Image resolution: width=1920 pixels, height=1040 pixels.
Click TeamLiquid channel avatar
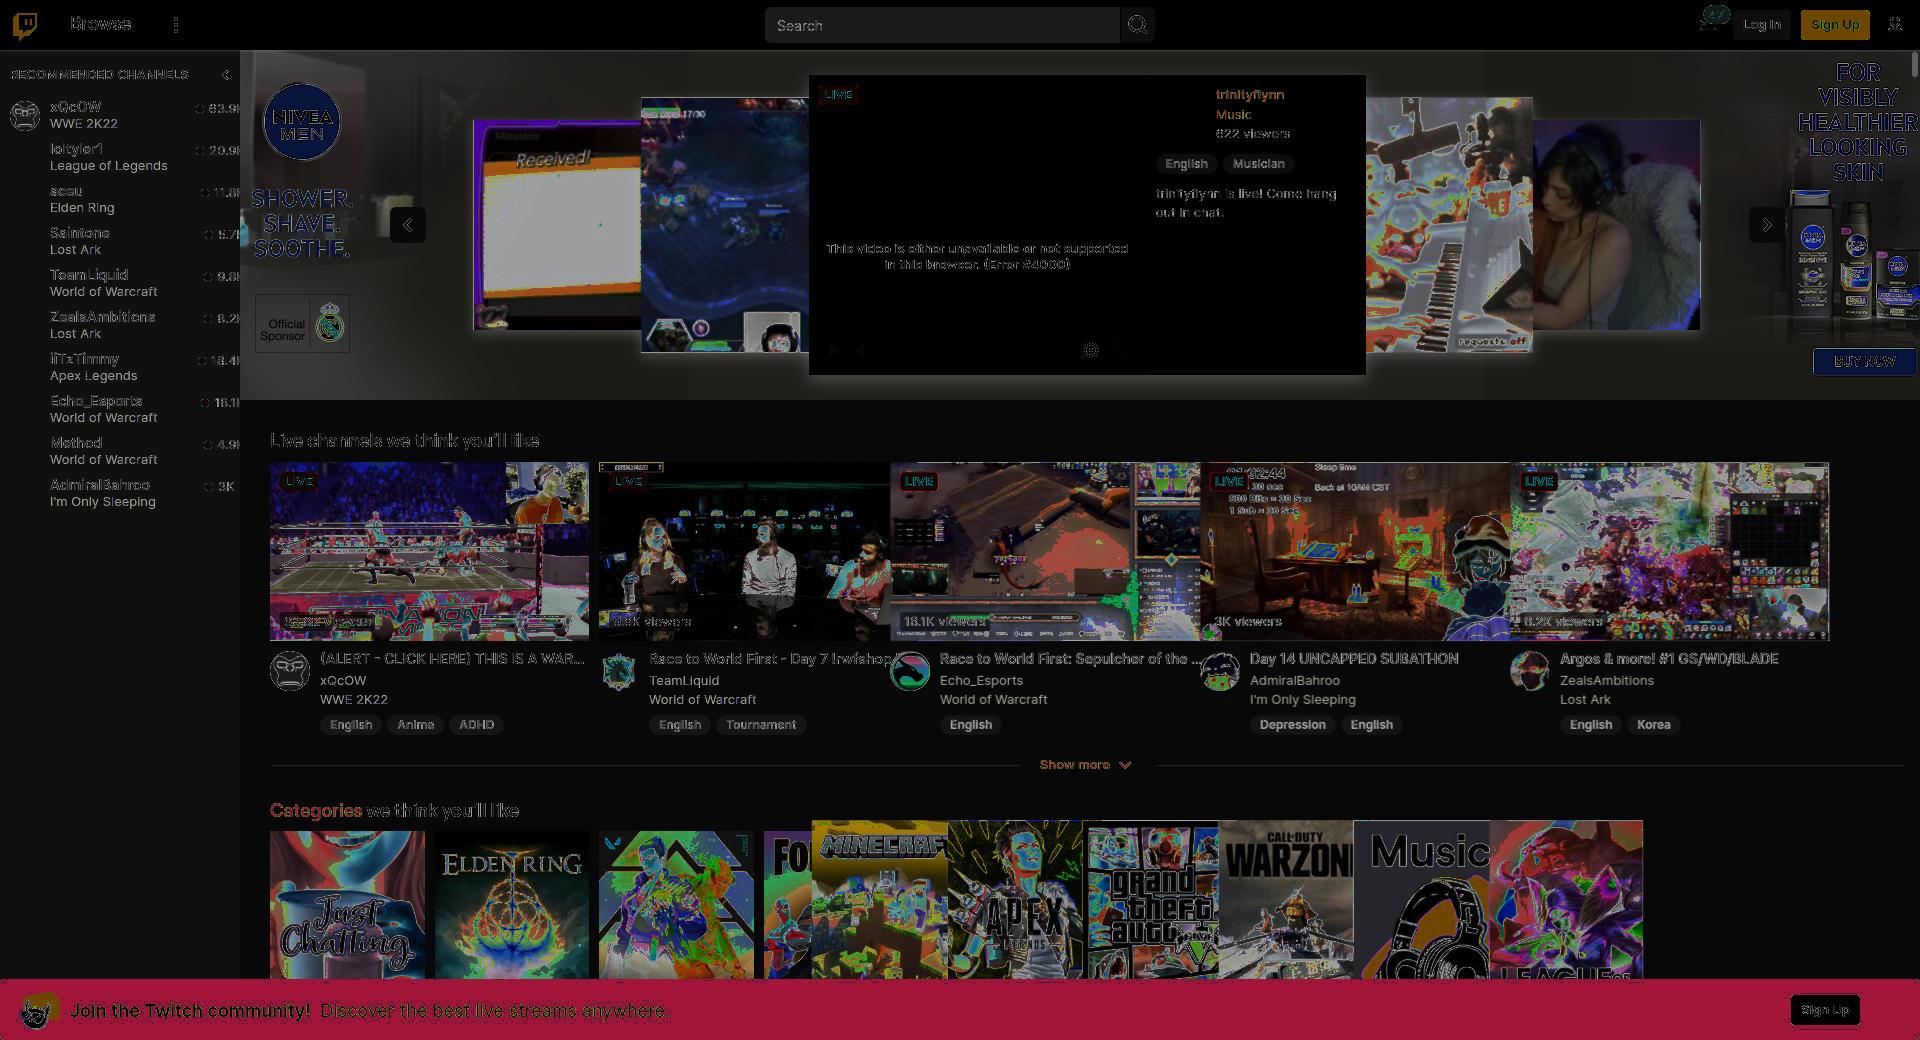click(x=619, y=671)
